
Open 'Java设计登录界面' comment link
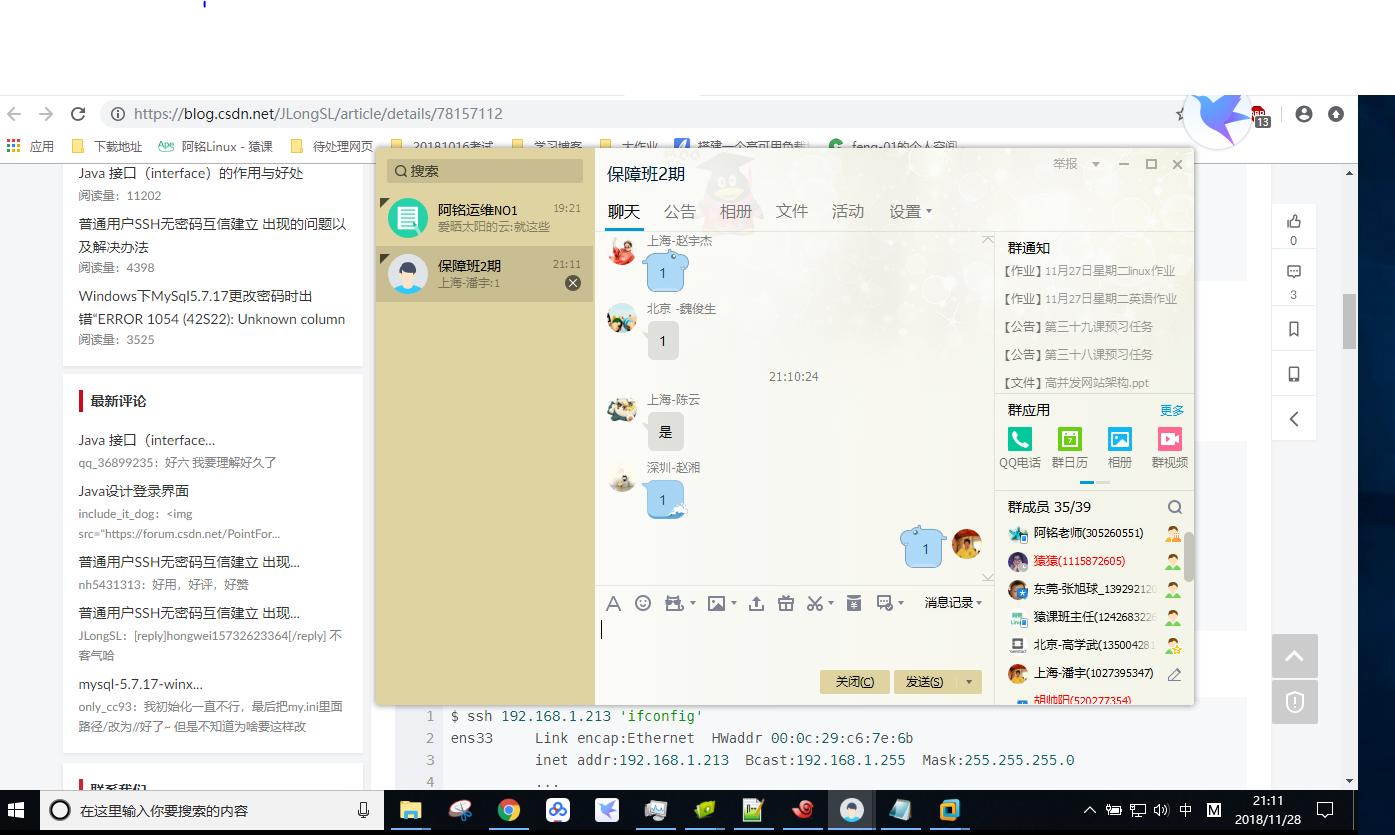pyautogui.click(x=134, y=491)
